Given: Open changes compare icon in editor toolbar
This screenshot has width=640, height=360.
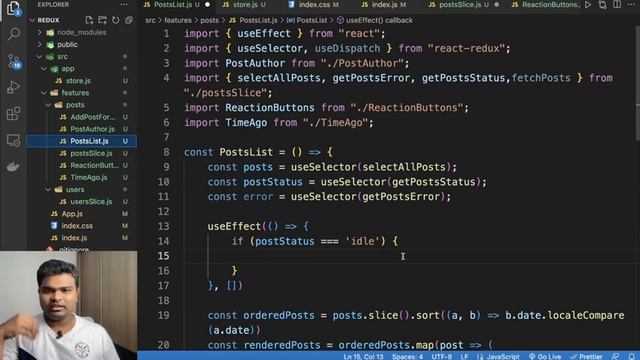Looking at the screenshot, I should [602, 5].
